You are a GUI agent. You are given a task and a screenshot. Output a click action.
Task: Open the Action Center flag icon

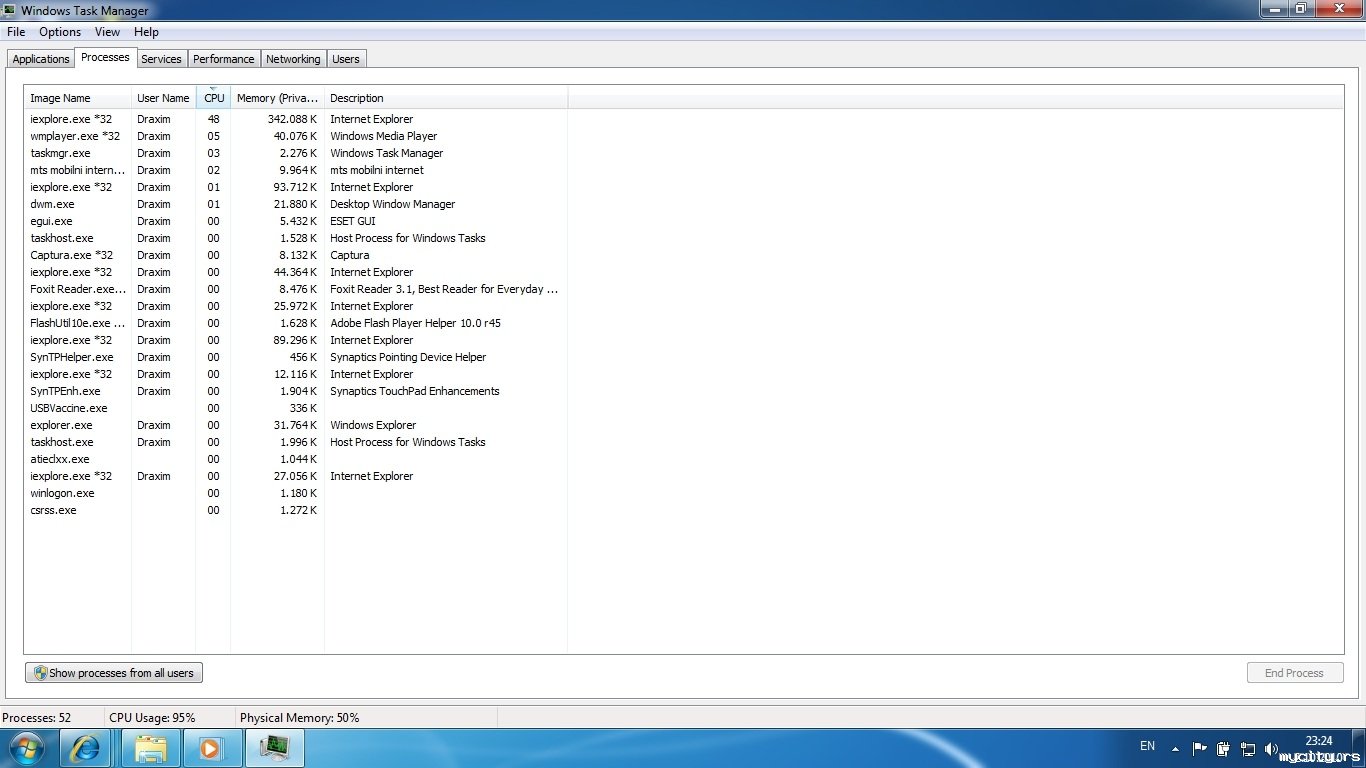[x=1199, y=748]
